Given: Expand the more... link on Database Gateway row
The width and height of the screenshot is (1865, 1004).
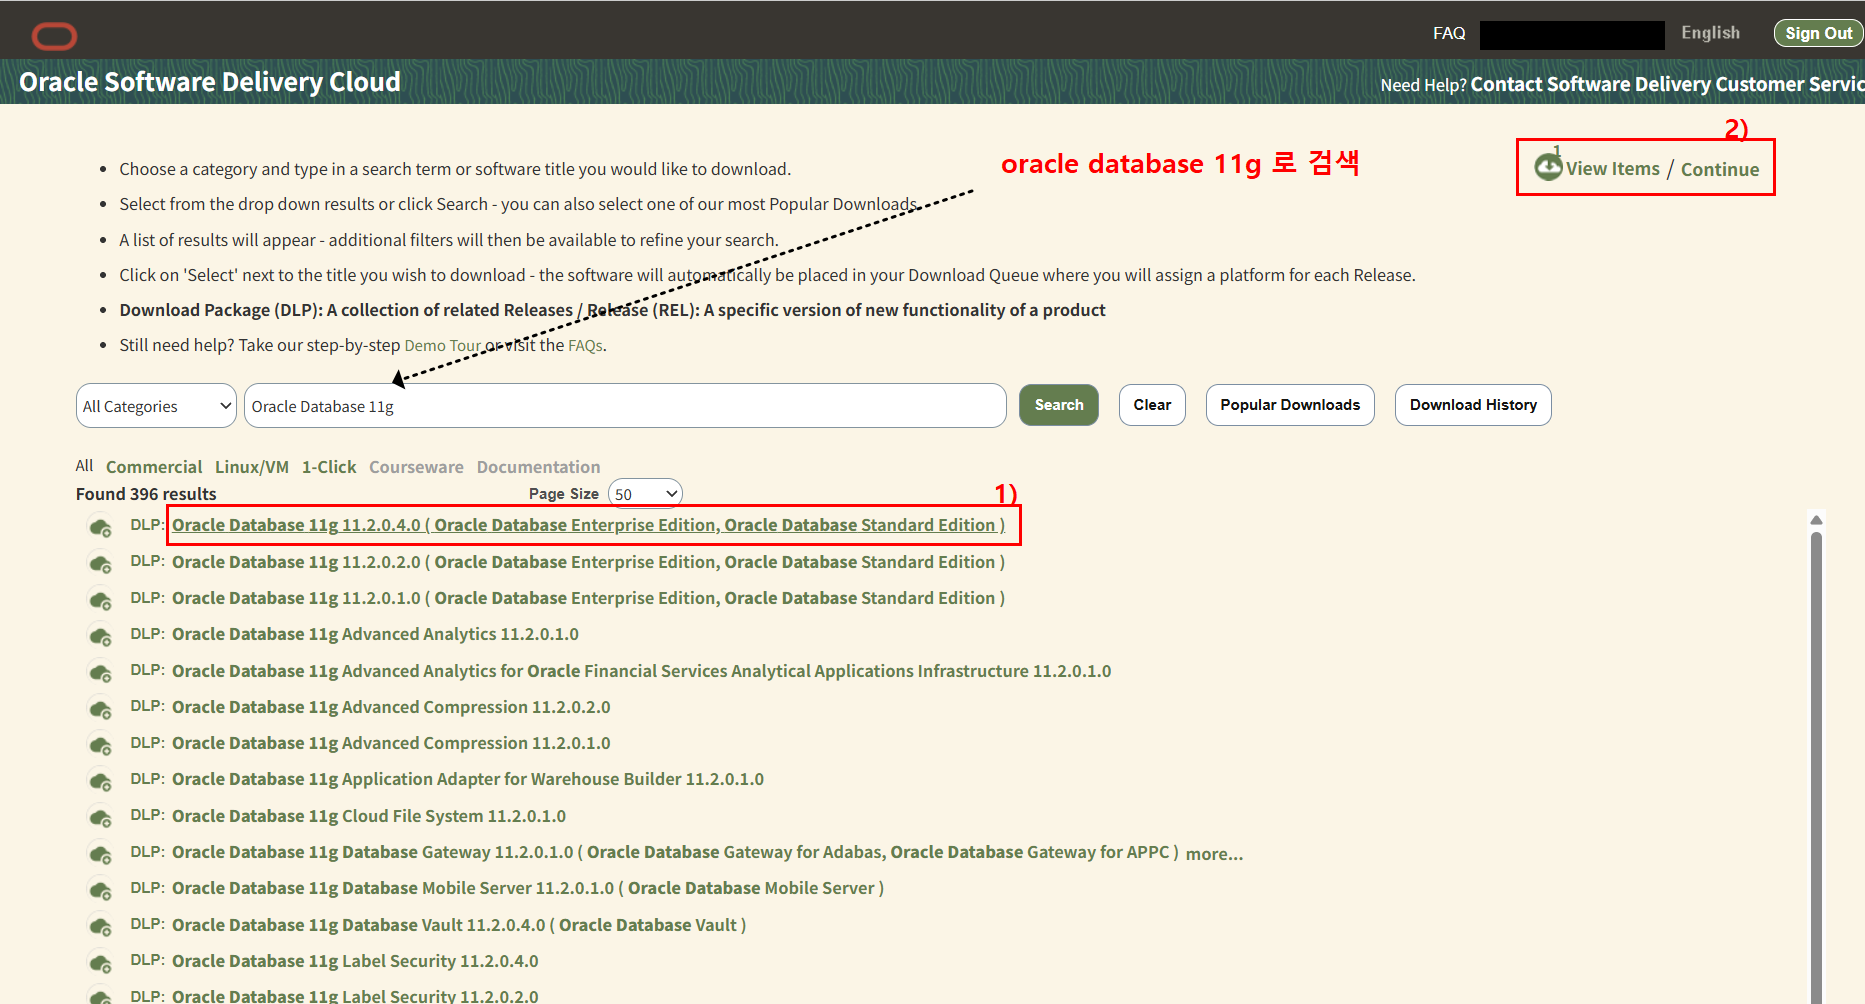Looking at the screenshot, I should pyautogui.click(x=1214, y=854).
